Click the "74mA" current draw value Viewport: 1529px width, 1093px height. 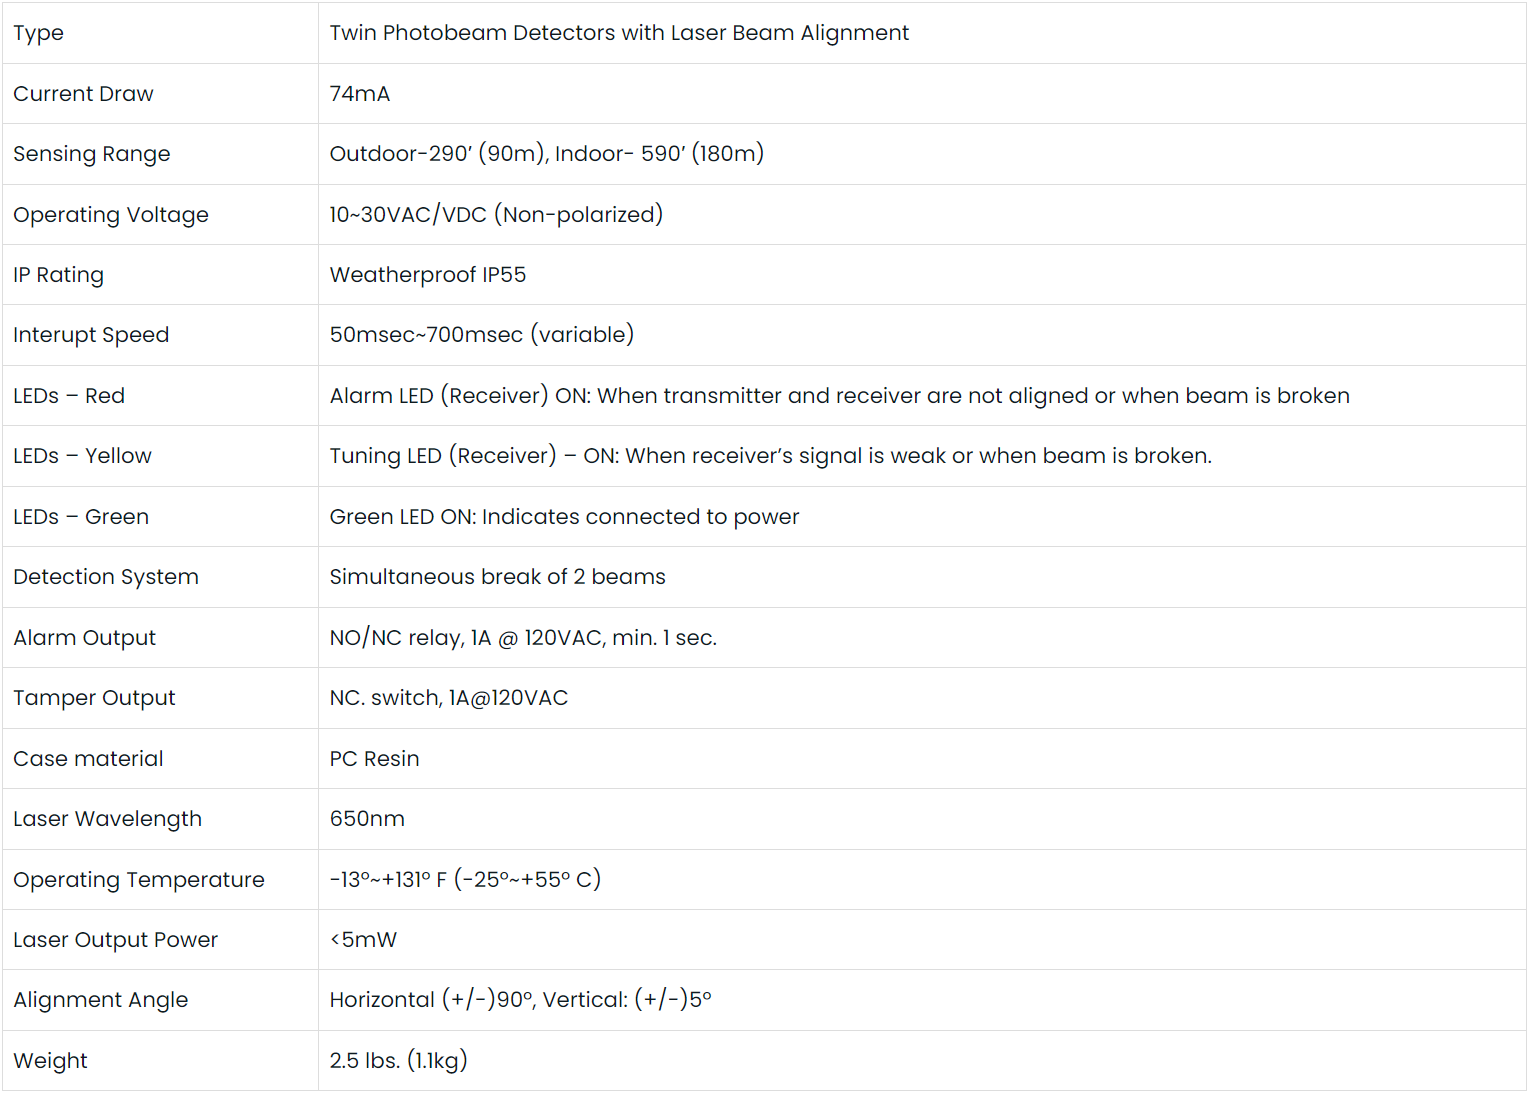(360, 94)
